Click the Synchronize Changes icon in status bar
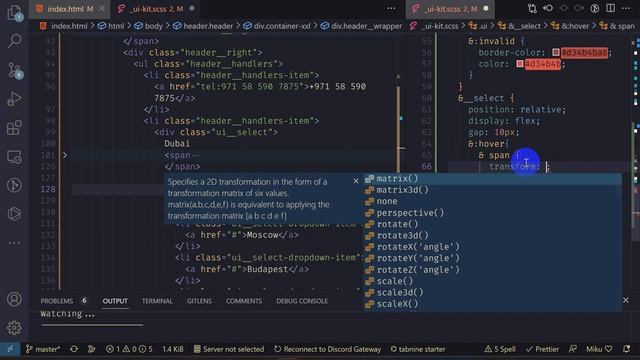This screenshot has width=640, height=360. point(74,349)
